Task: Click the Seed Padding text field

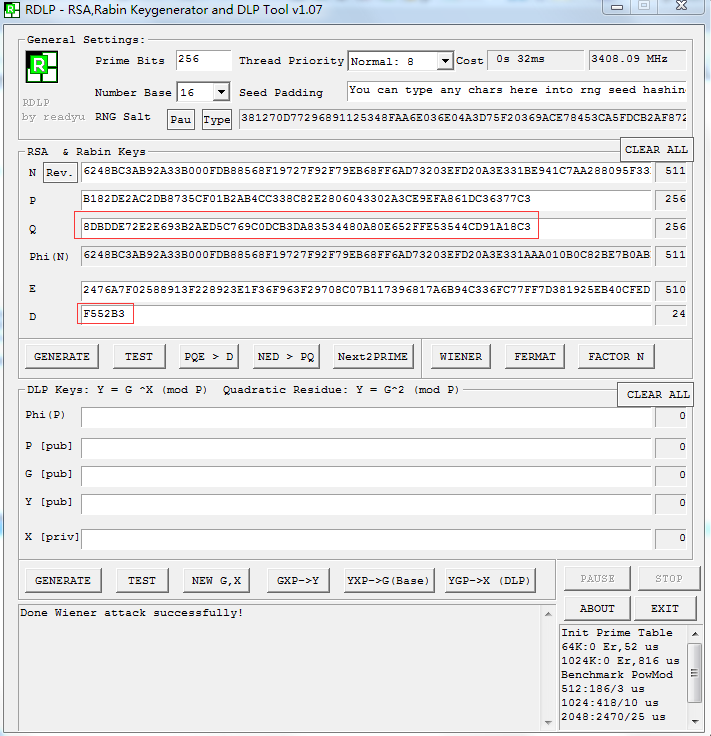Action: (517, 91)
